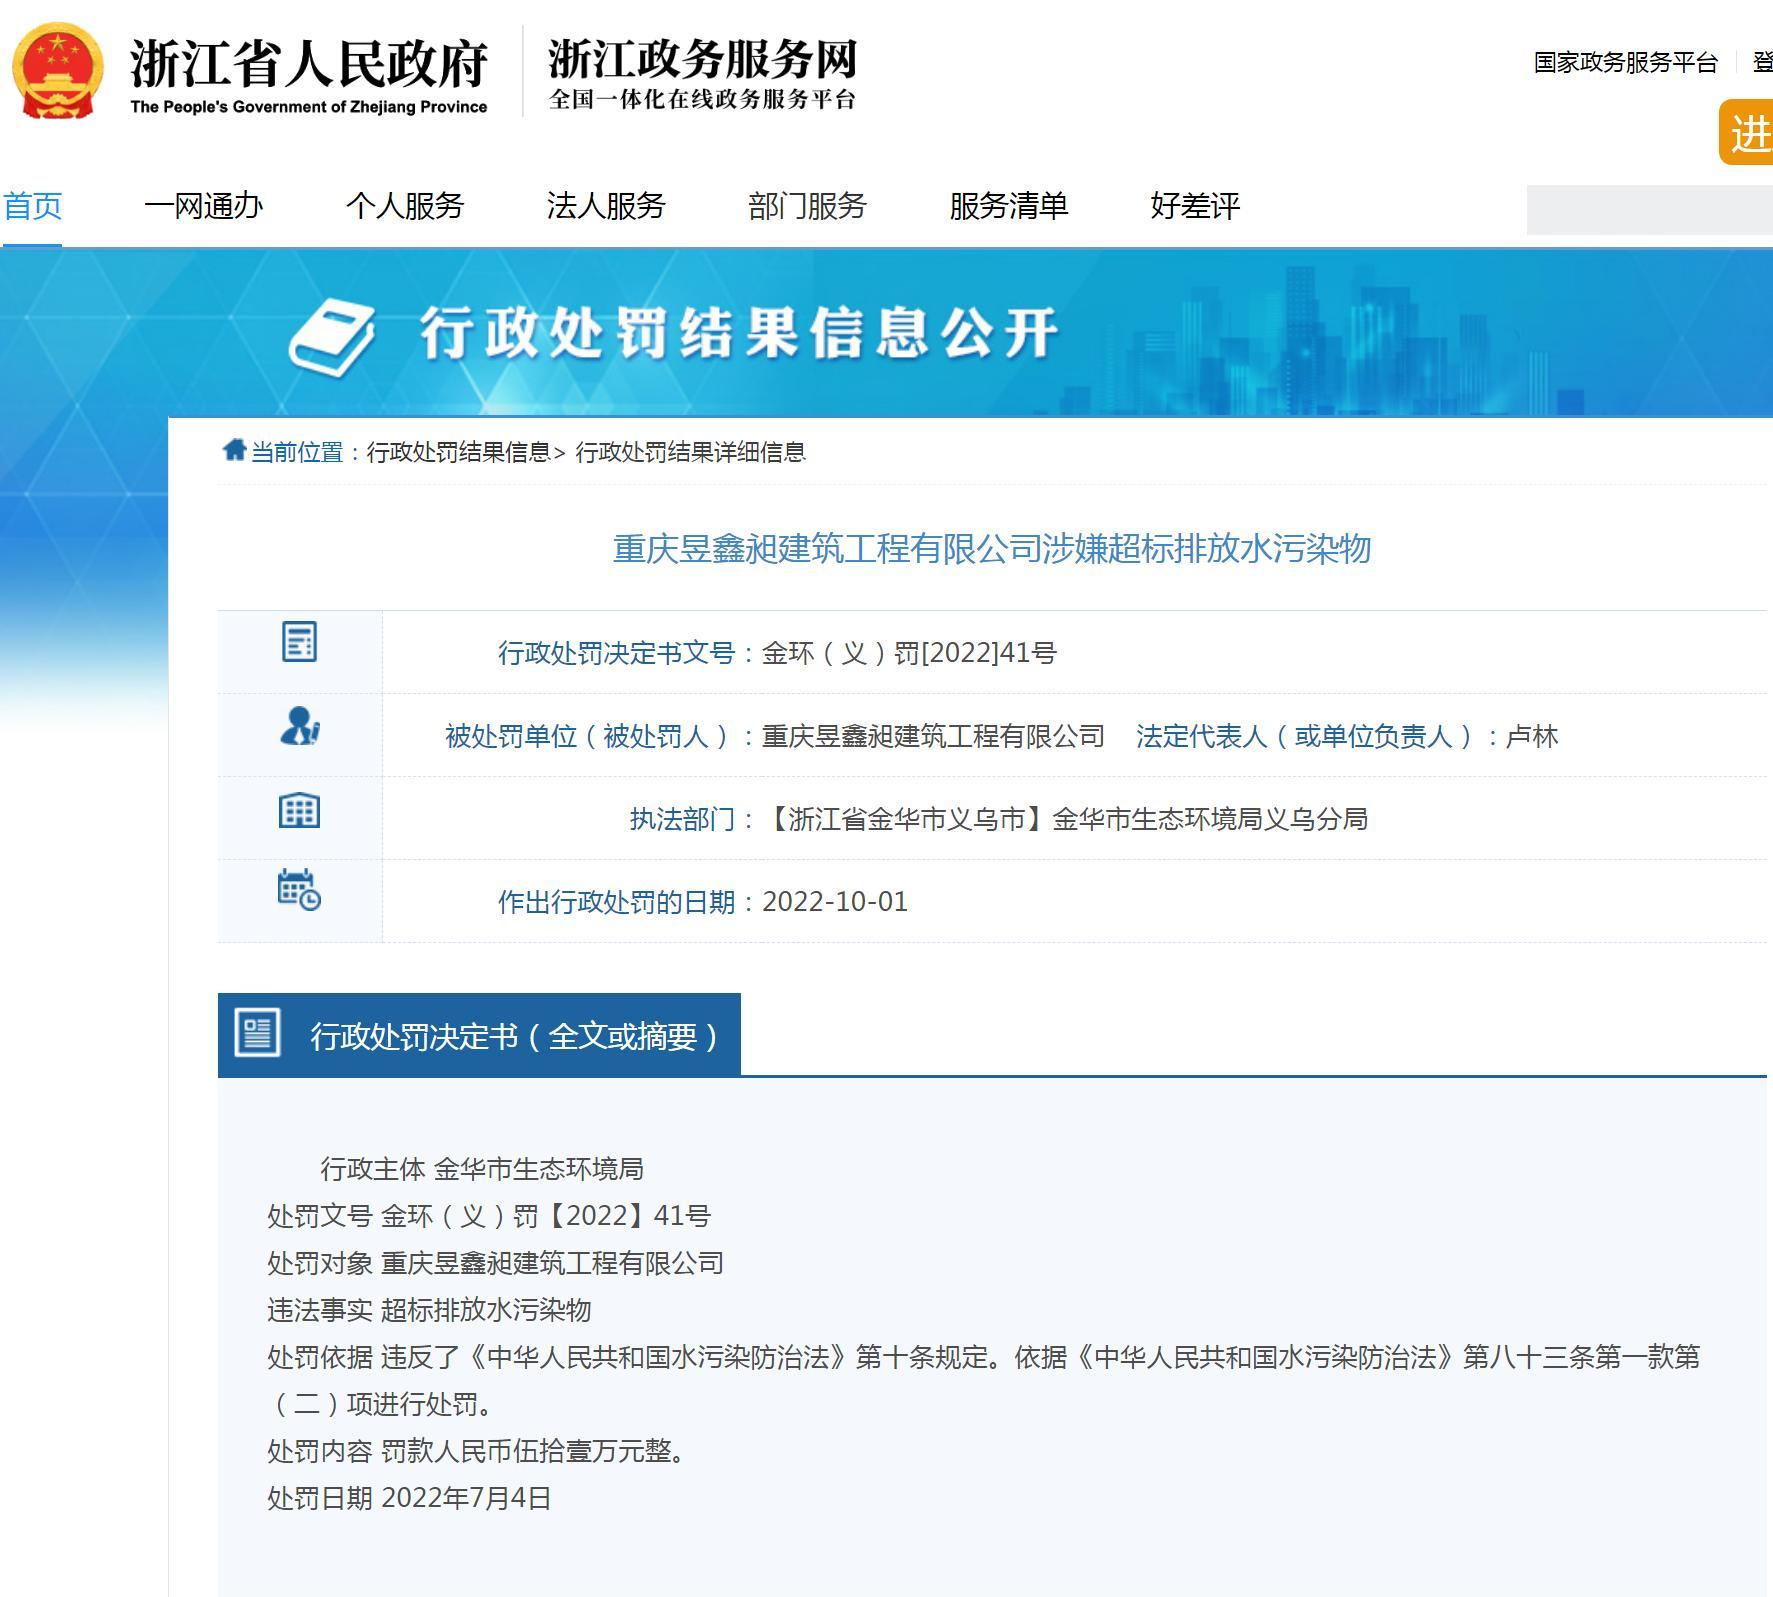Open the 好差评 menu item

coord(1195,206)
